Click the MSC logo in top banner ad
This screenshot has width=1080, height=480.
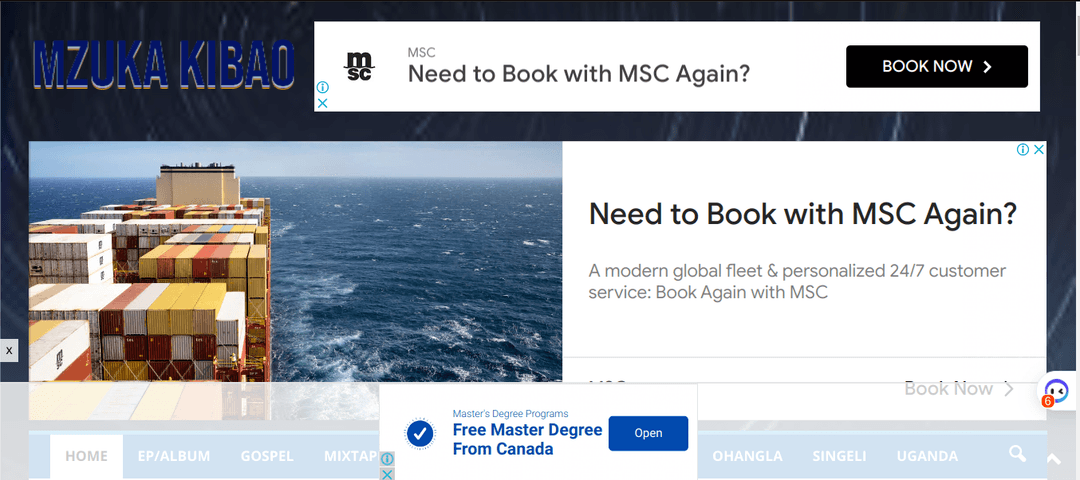pos(359,67)
